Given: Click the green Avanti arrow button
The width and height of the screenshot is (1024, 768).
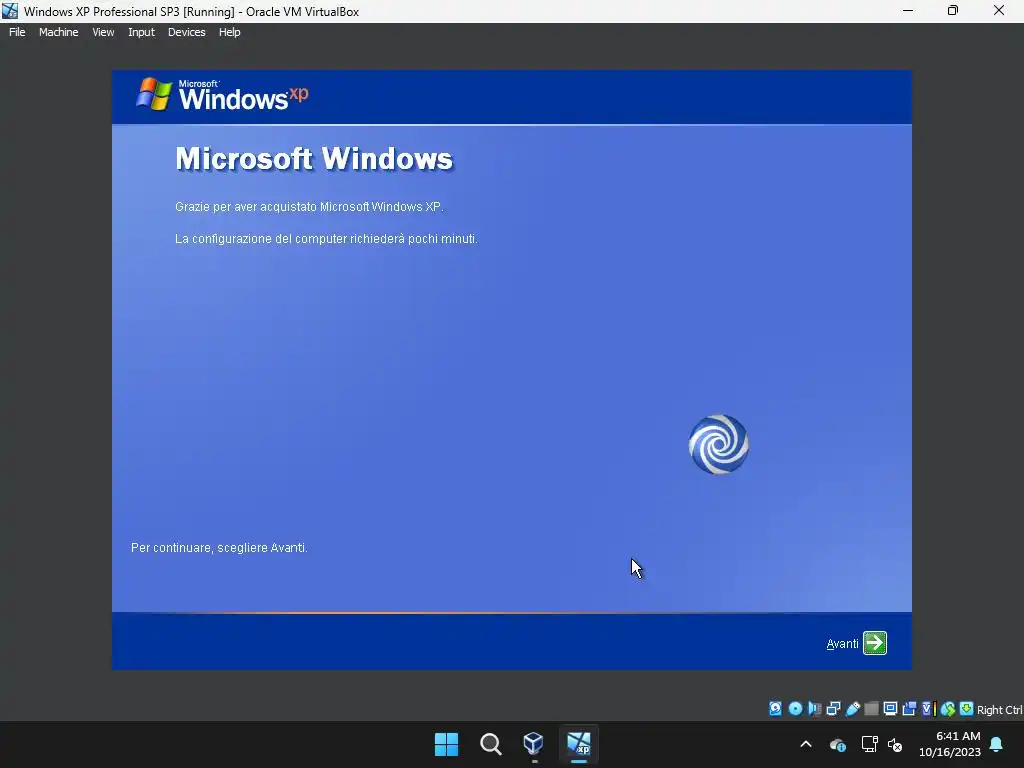Looking at the screenshot, I should point(874,643).
